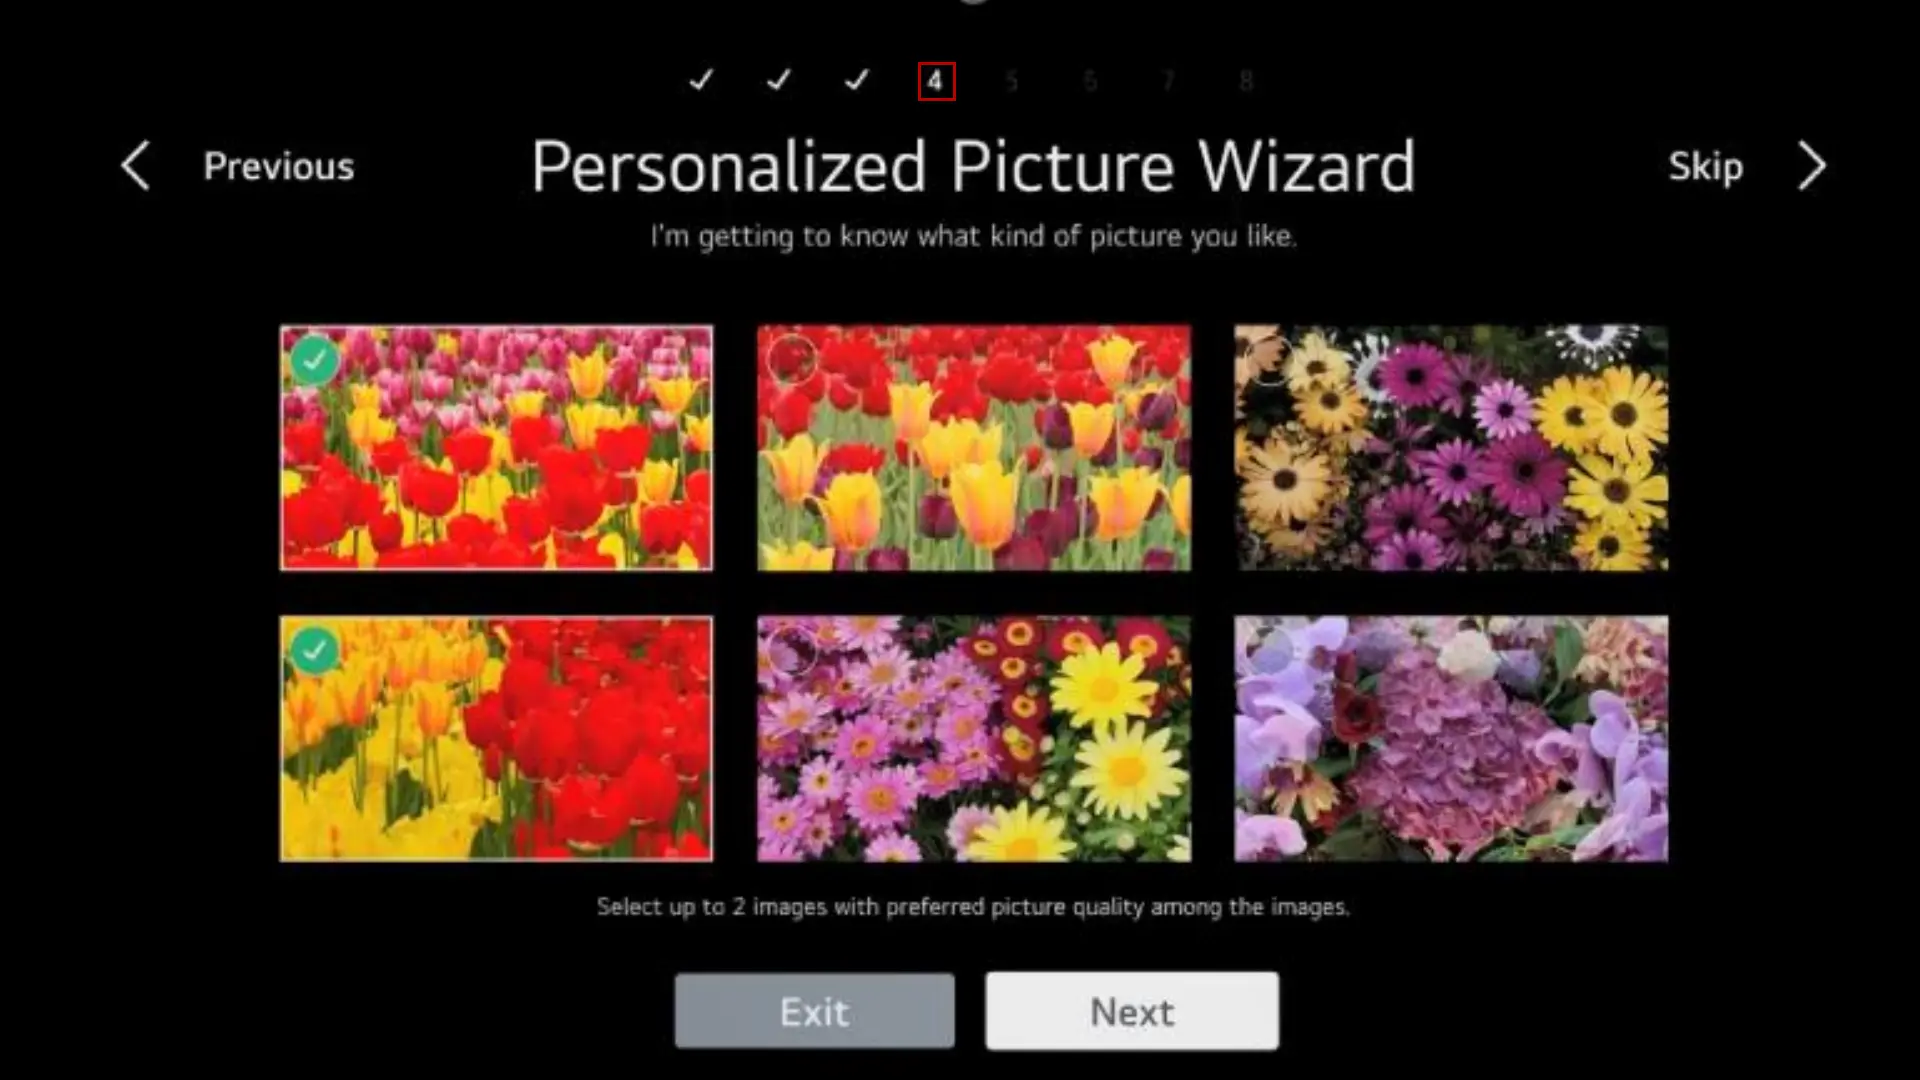Click the Skip label

coord(1705,166)
